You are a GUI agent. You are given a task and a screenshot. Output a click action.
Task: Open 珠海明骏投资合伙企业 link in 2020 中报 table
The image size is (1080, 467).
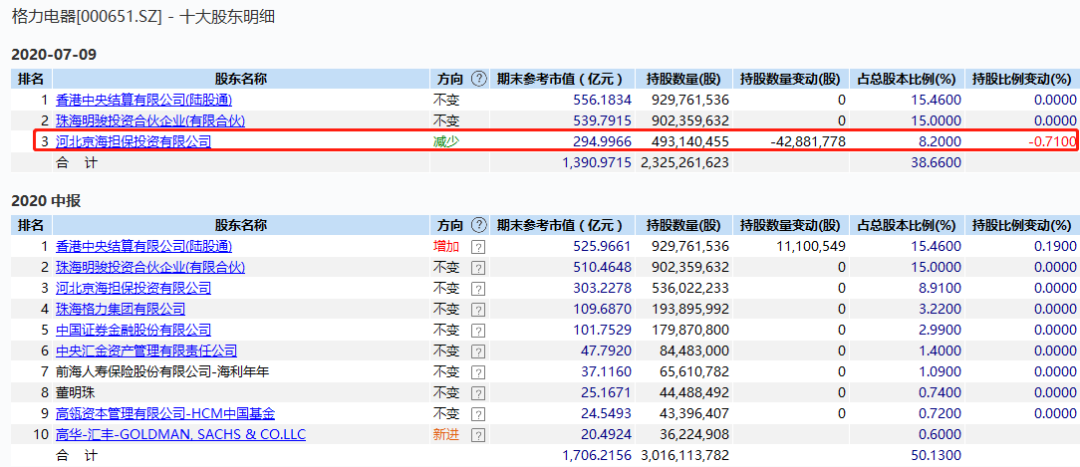point(150,267)
